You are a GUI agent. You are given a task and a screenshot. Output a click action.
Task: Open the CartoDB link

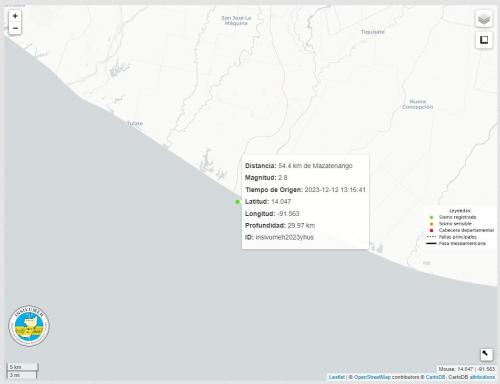coord(435,377)
